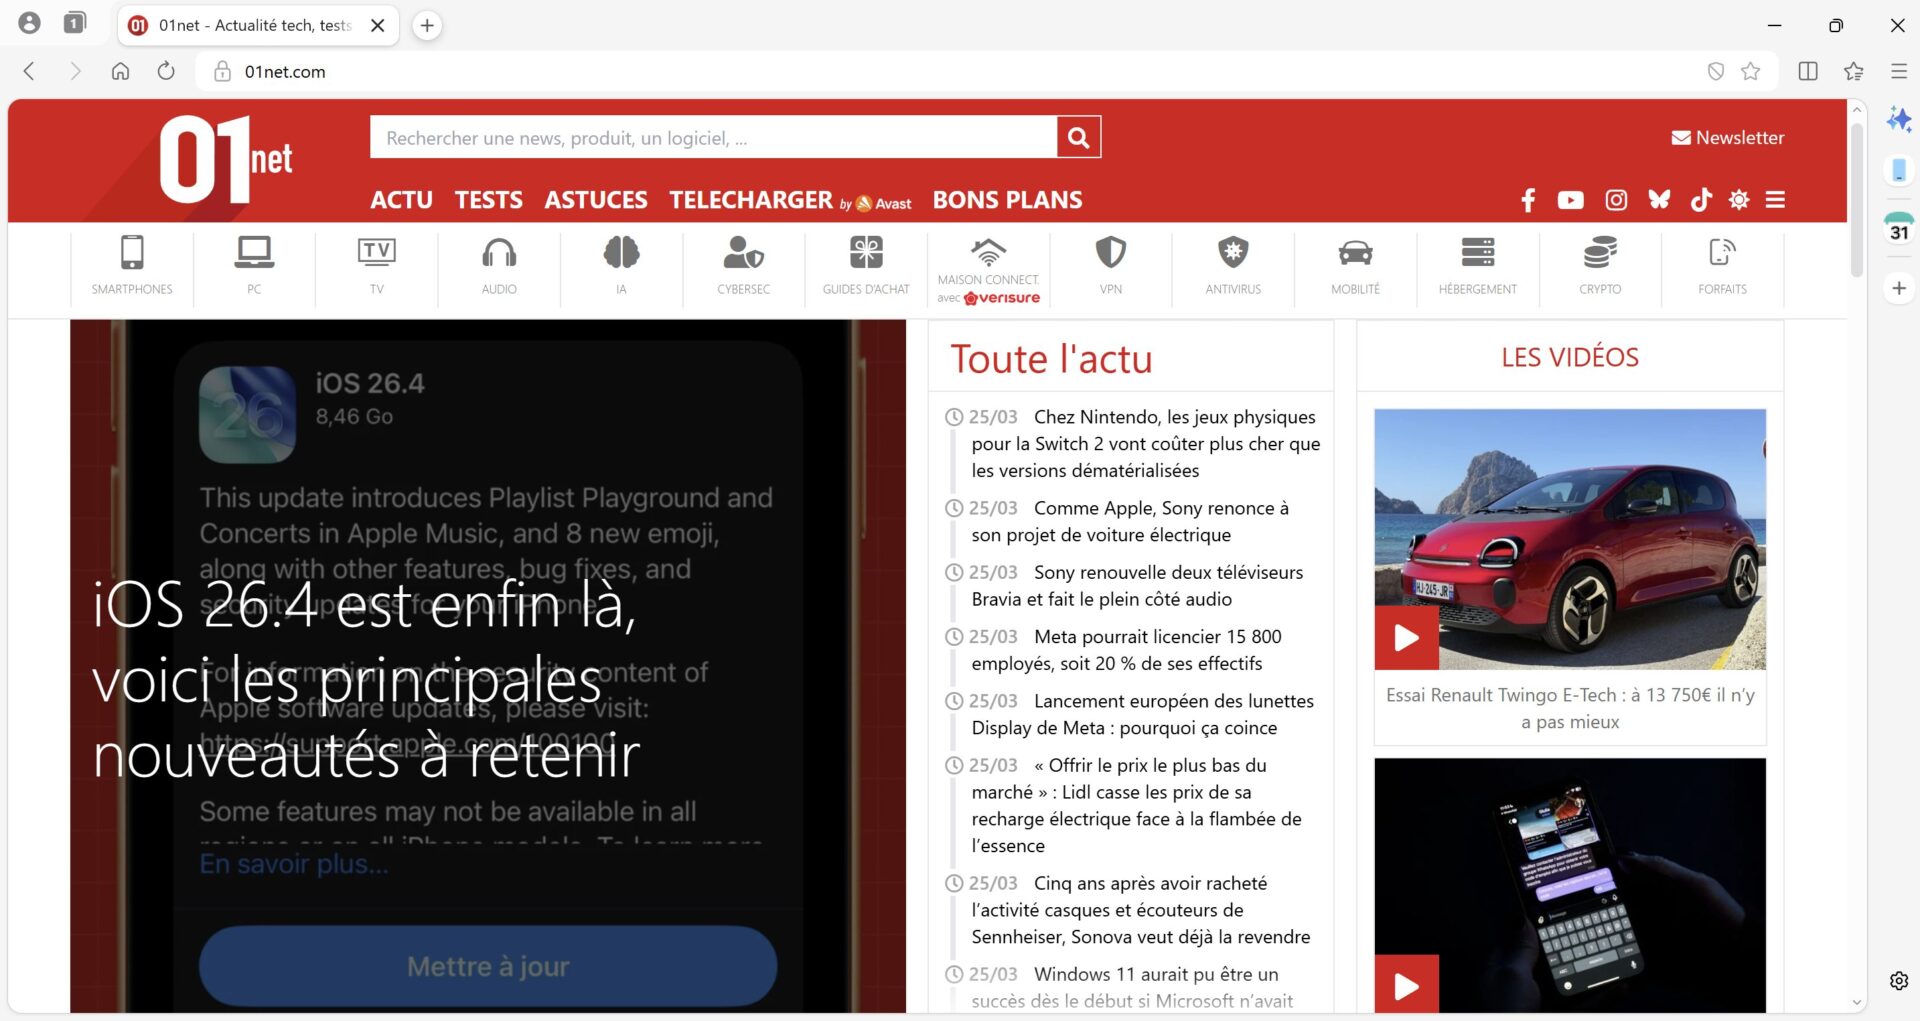The height and width of the screenshot is (1021, 1920).
Task: Open the ACTU menu
Action: coord(401,200)
